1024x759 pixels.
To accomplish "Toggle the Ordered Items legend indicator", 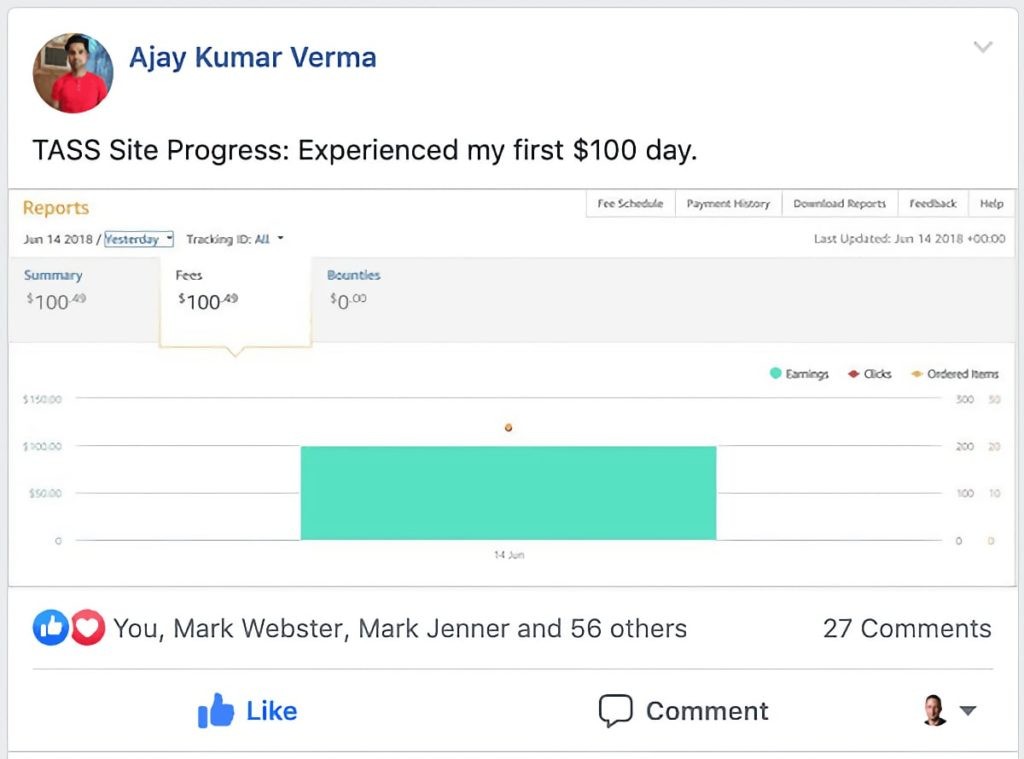I will click(916, 374).
